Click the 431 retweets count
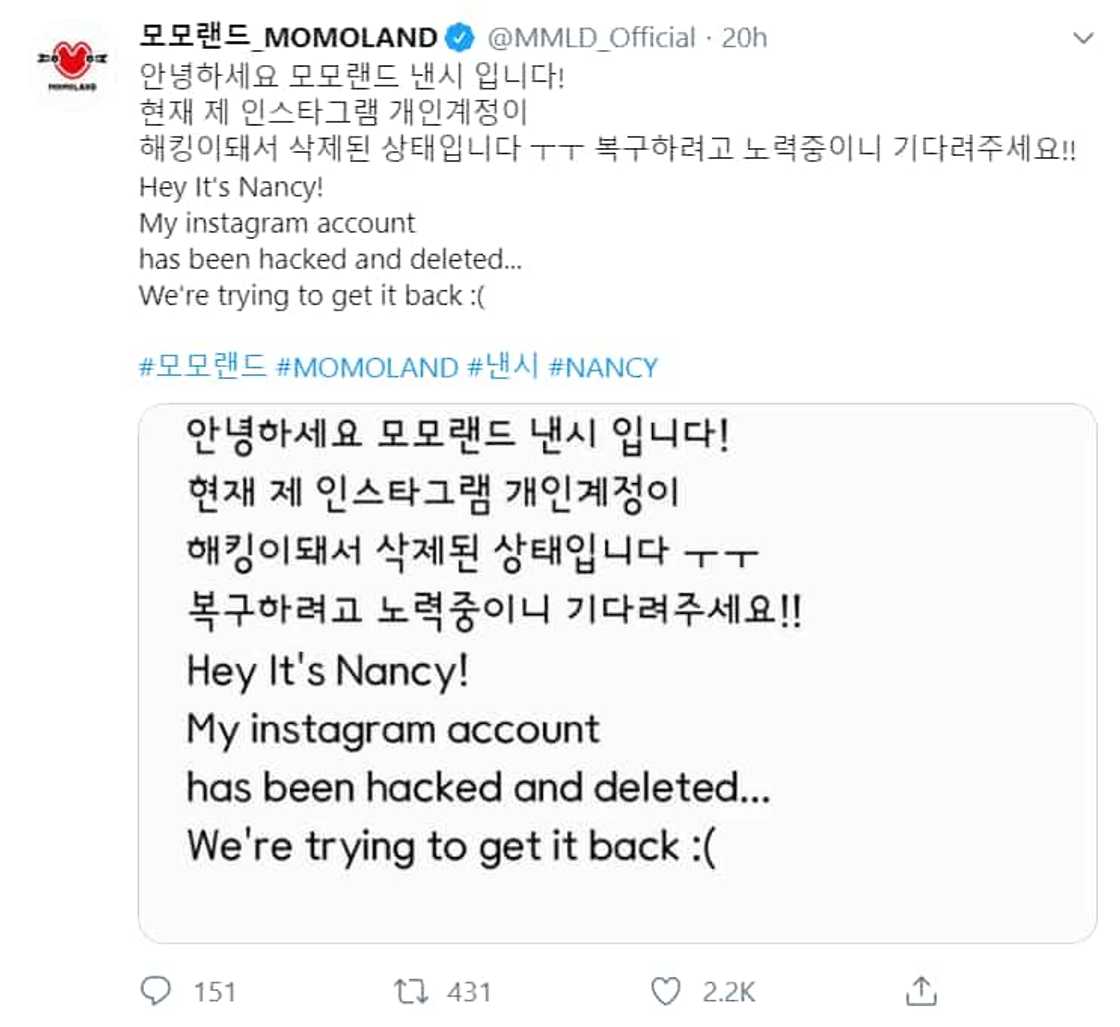The image size is (1120, 1027). click(x=469, y=991)
